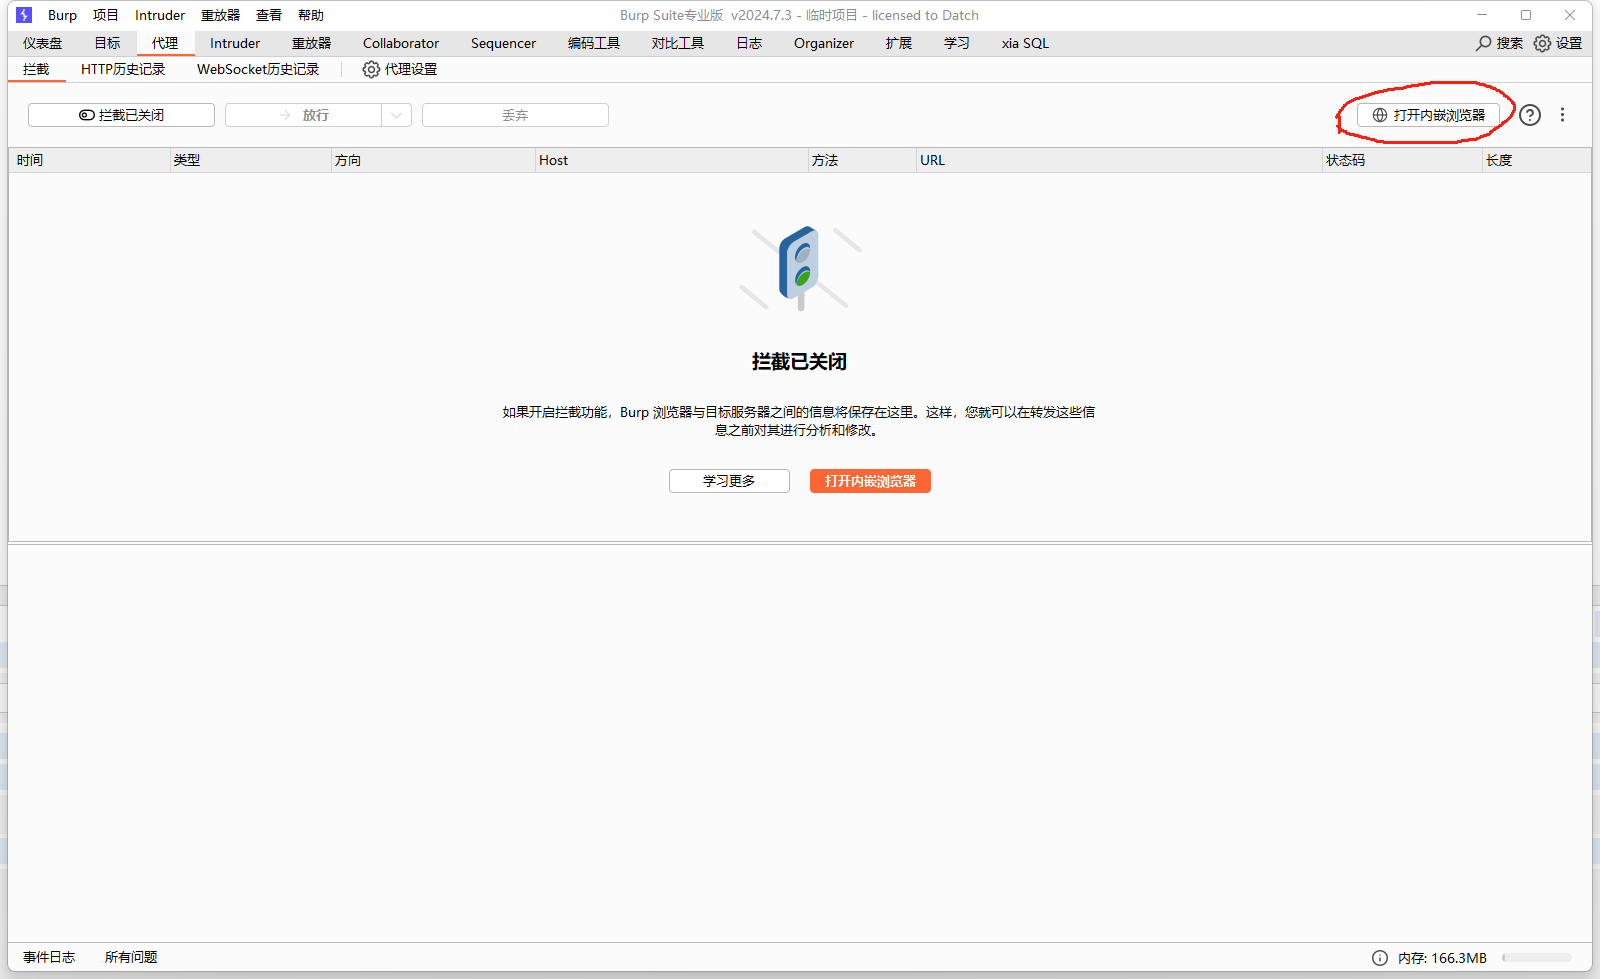Screen dimensions: 1600x979
Task: Sort by the 方法 column header
Action: 863,160
